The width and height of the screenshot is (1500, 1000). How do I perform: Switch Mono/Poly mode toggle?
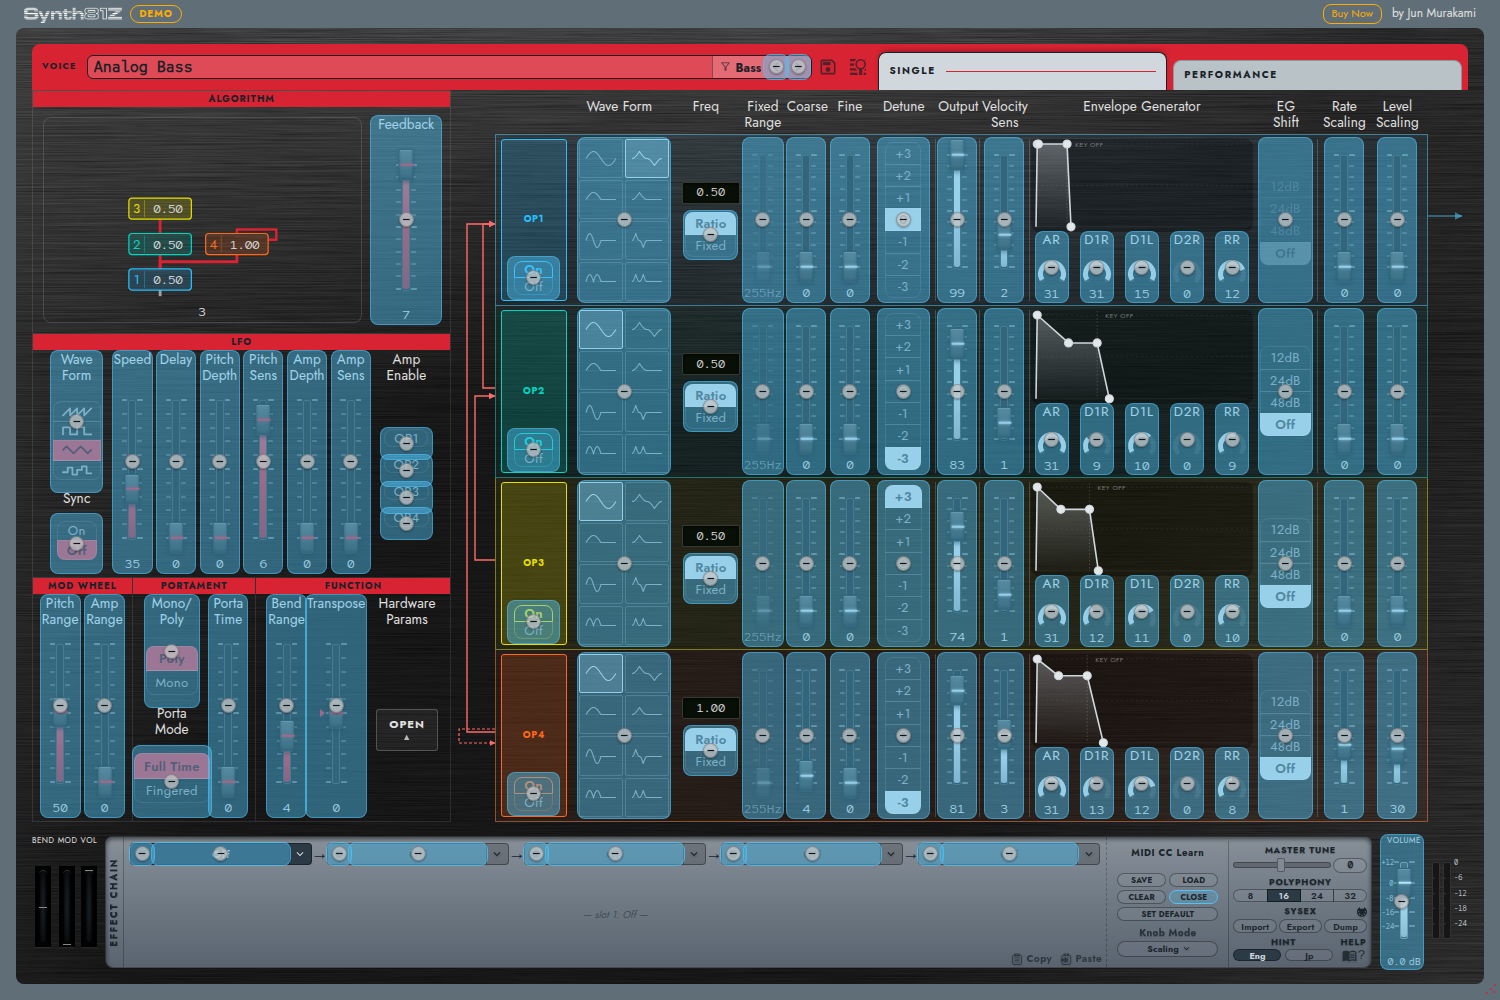(x=172, y=671)
